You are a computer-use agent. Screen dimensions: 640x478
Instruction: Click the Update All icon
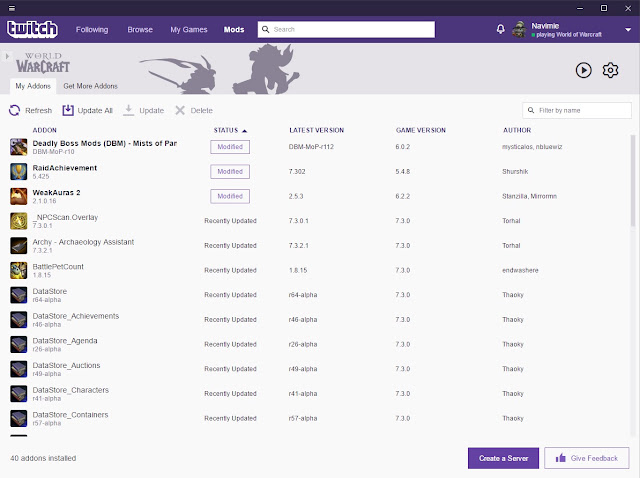(68, 110)
